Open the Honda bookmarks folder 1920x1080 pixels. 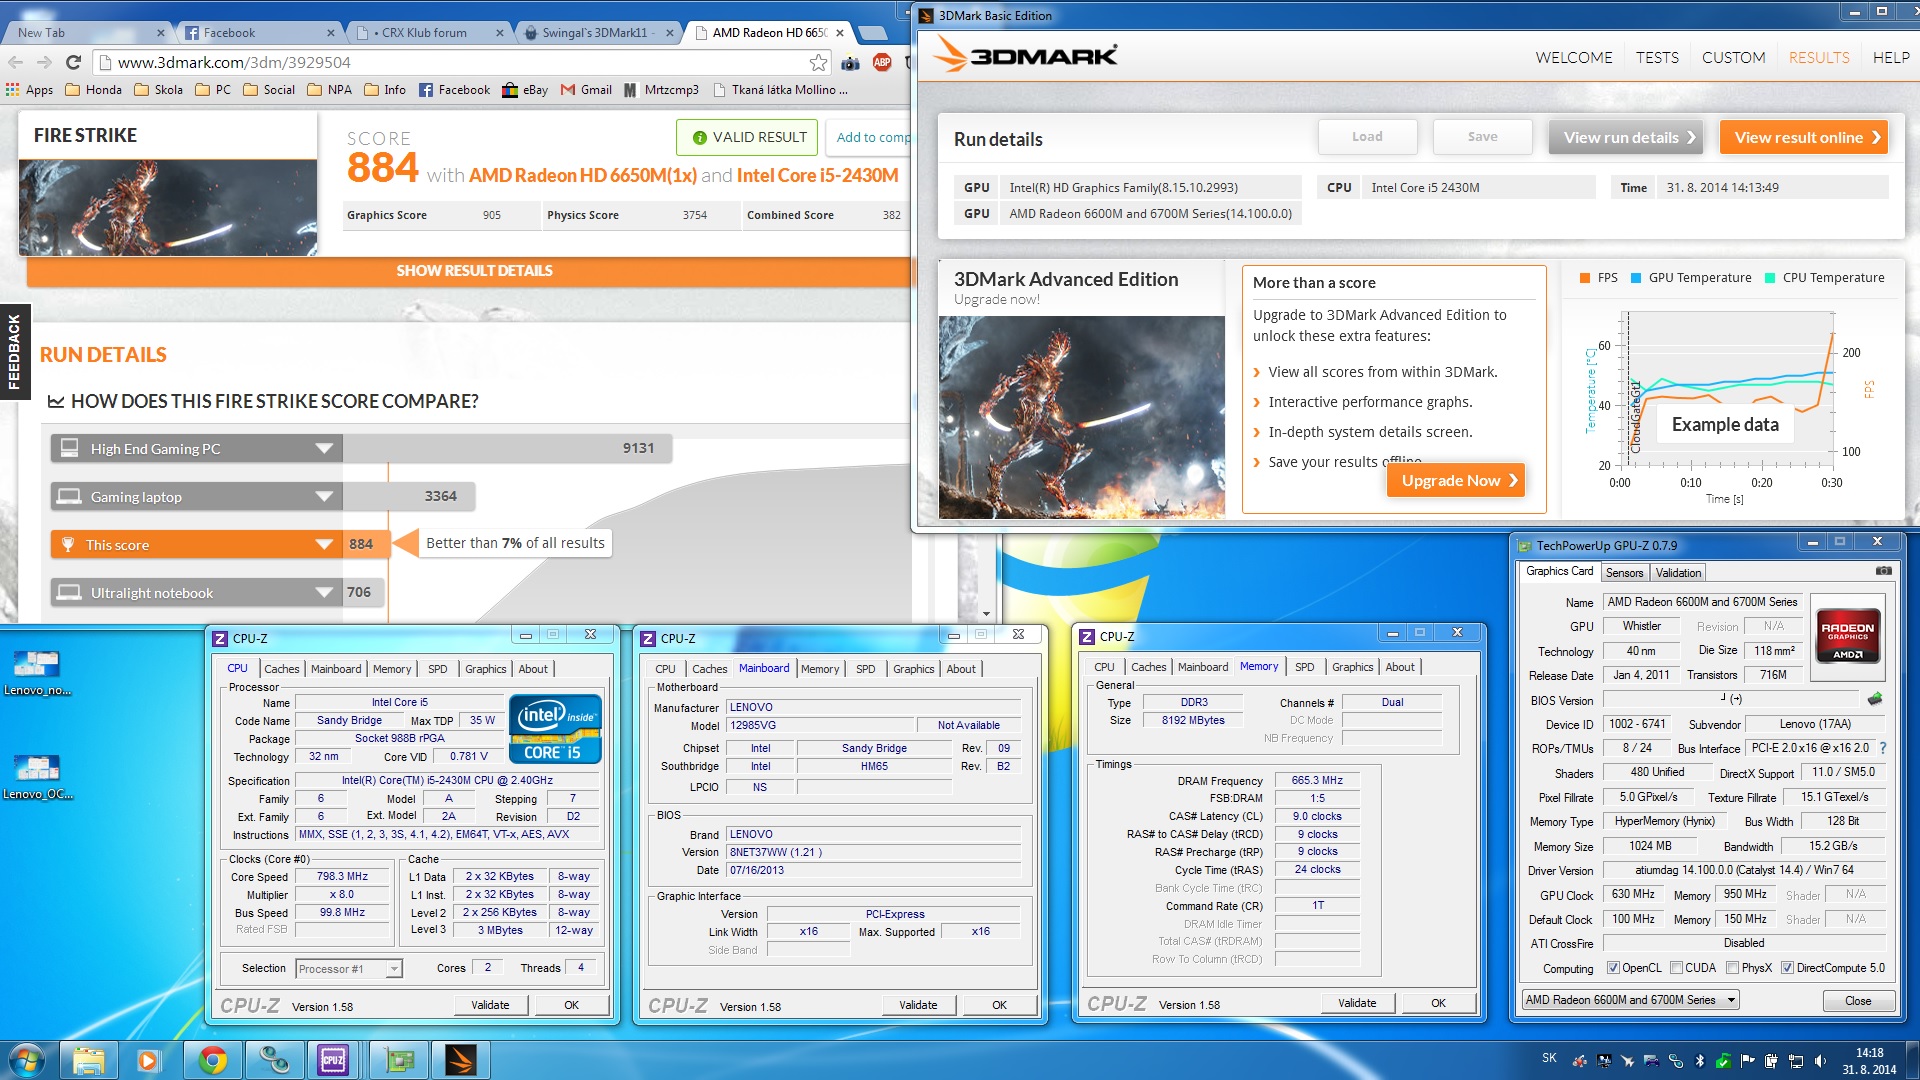[x=93, y=89]
